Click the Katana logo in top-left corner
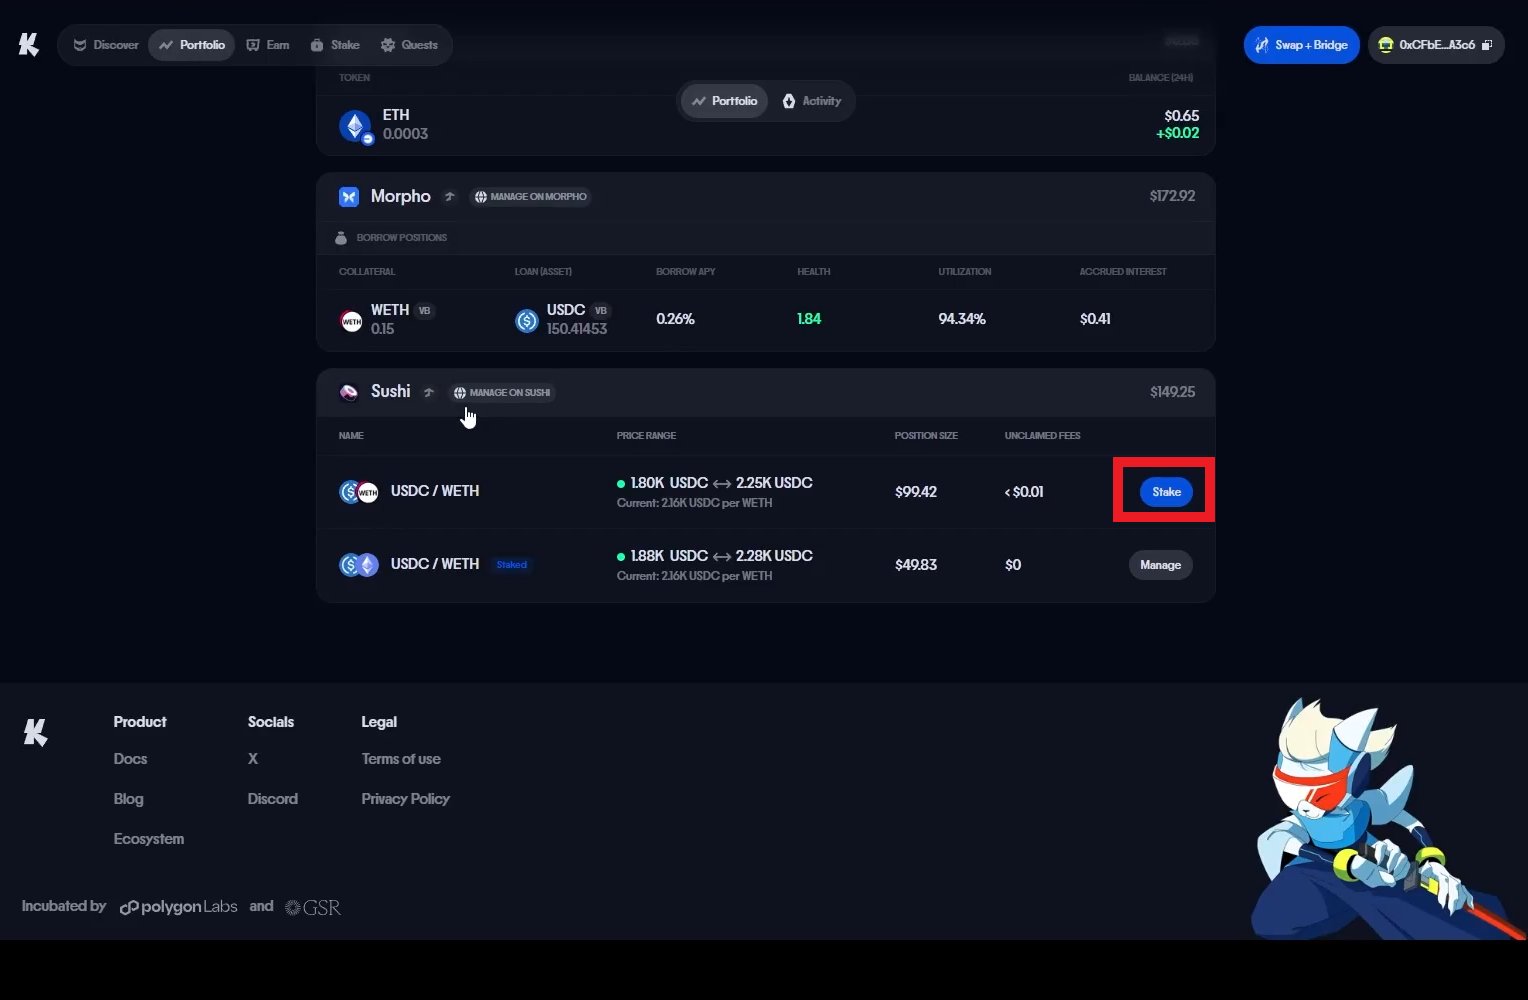 [x=29, y=45]
